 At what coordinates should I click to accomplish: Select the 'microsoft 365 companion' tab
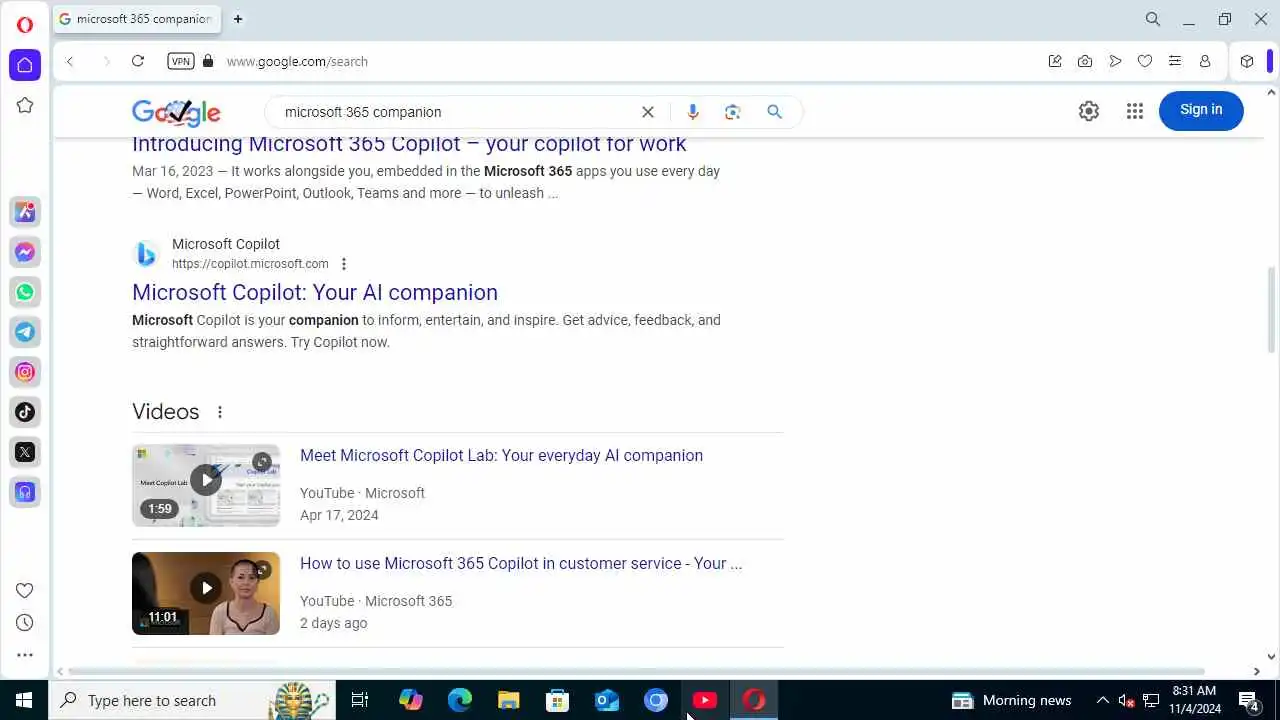[137, 19]
